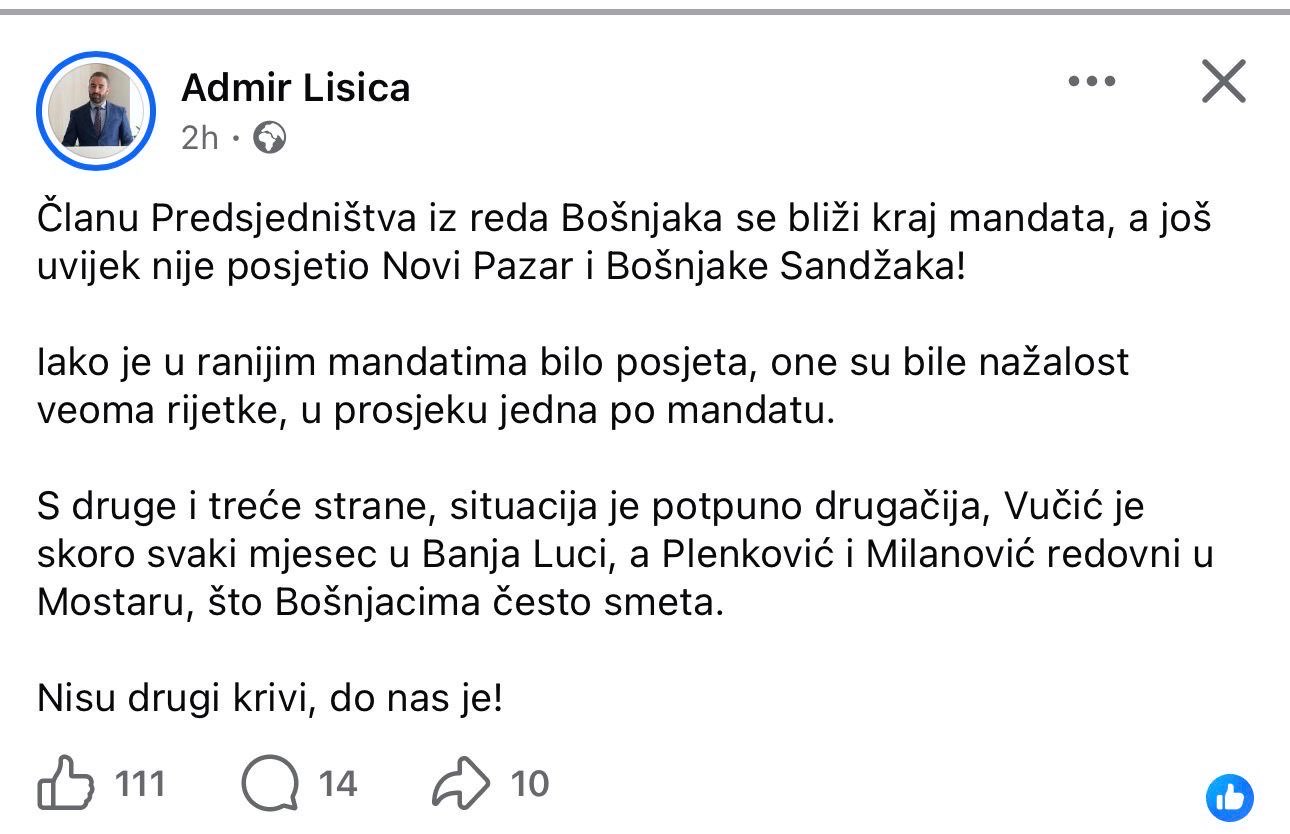The width and height of the screenshot is (1290, 834).
Task: Share the post using arrow icon
Action: point(461,783)
